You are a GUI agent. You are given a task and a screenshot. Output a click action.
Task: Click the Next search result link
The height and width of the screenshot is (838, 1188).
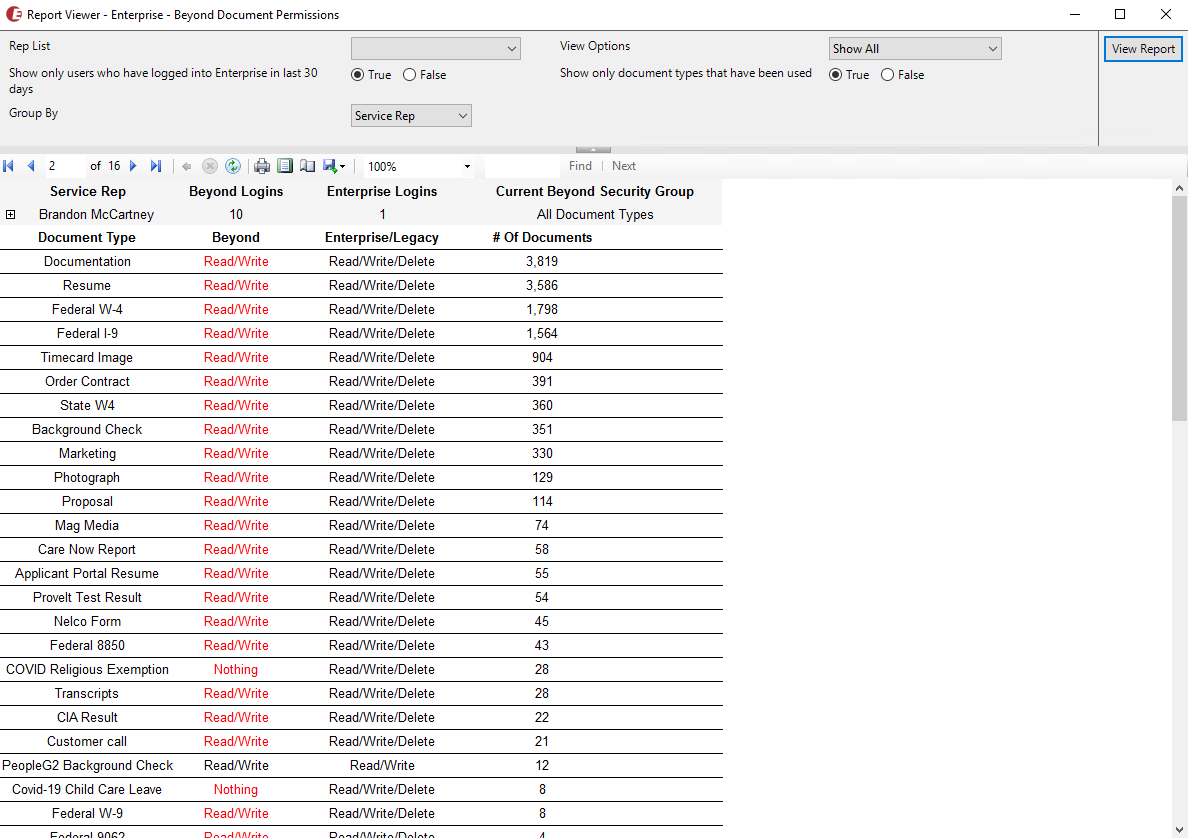tap(624, 166)
